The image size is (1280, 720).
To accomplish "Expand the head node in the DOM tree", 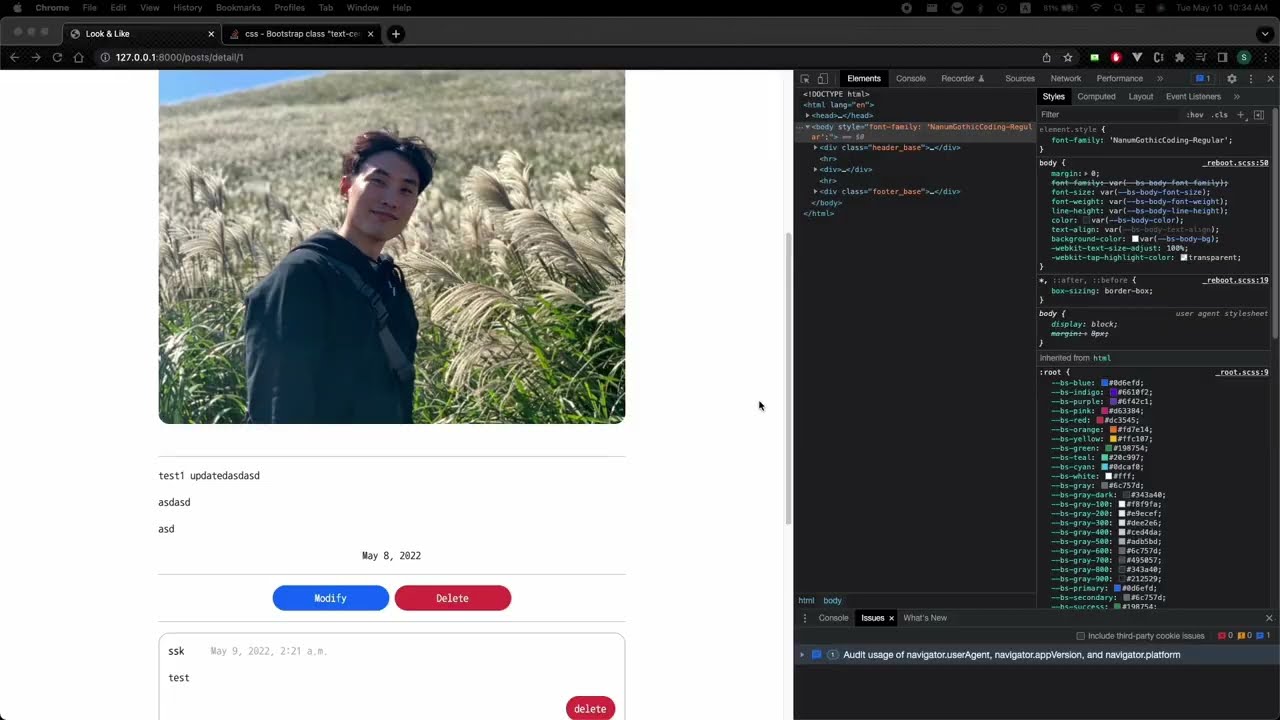I will pyautogui.click(x=808, y=115).
